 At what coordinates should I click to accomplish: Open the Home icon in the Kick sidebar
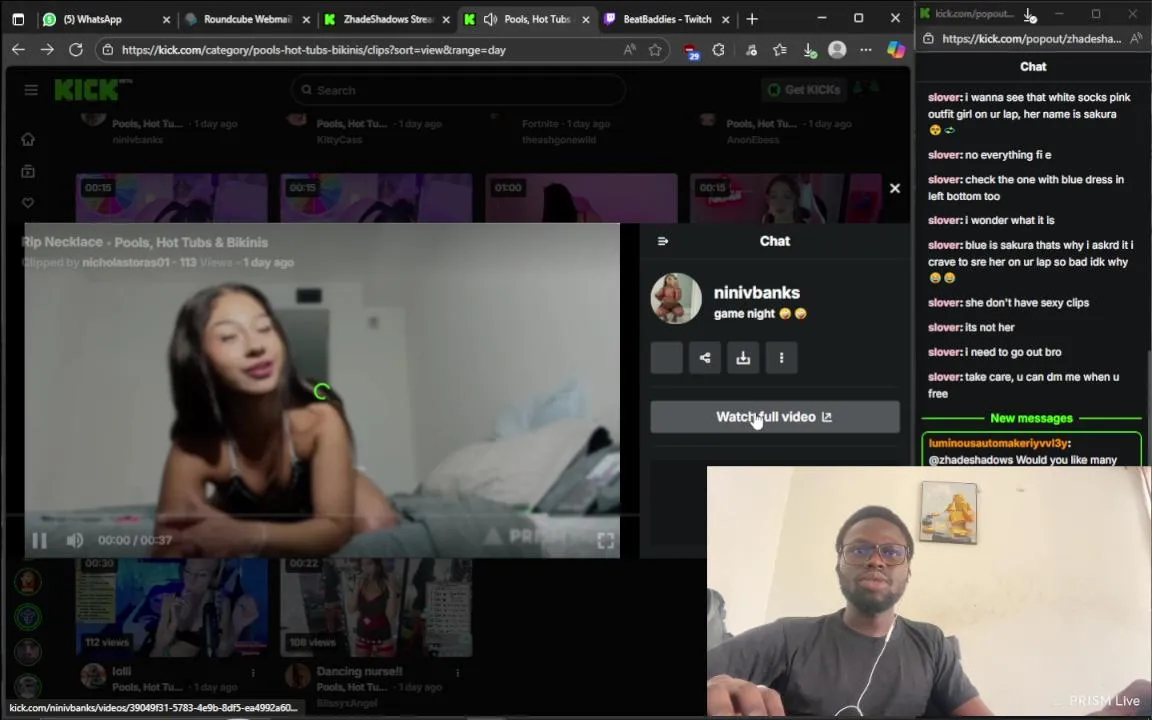28,140
